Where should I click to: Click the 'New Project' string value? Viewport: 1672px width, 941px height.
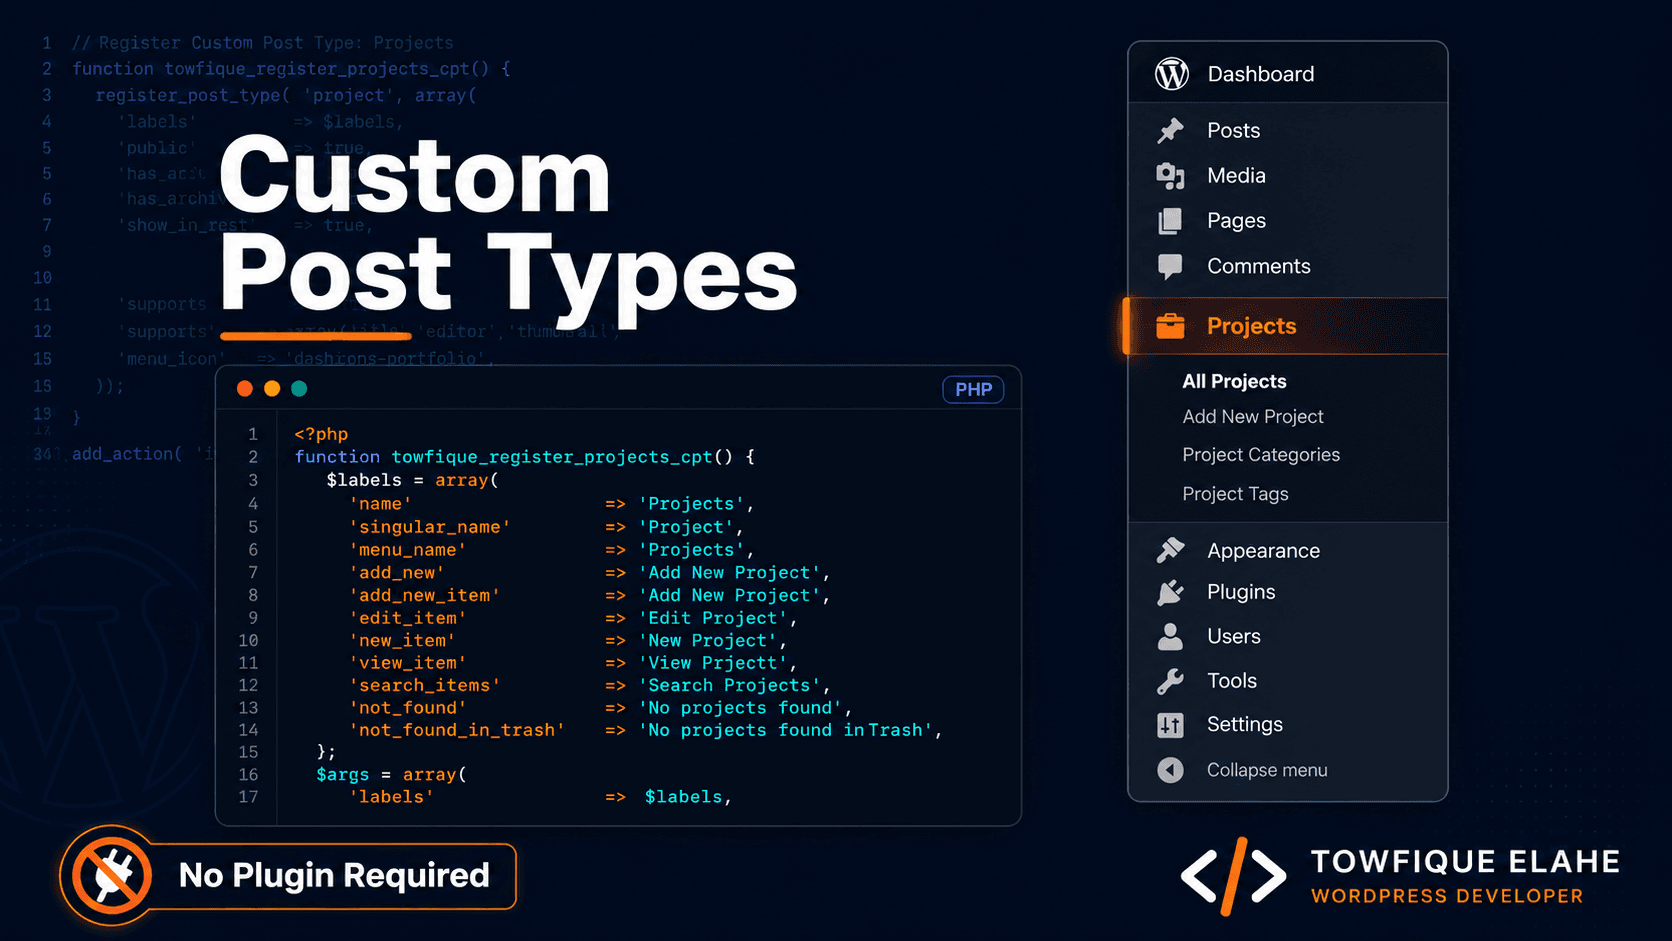point(708,641)
